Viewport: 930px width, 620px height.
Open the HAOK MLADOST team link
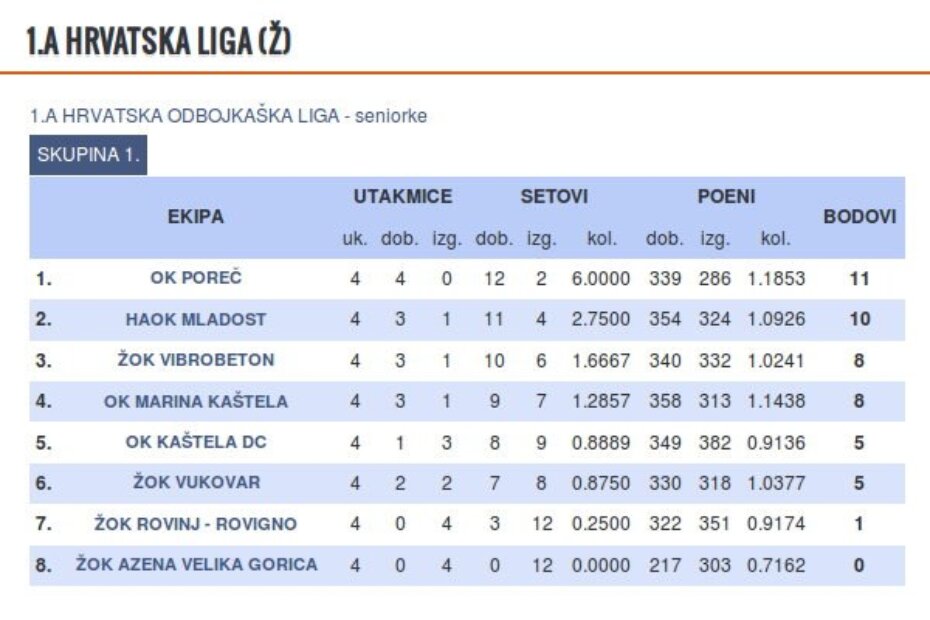(196, 320)
